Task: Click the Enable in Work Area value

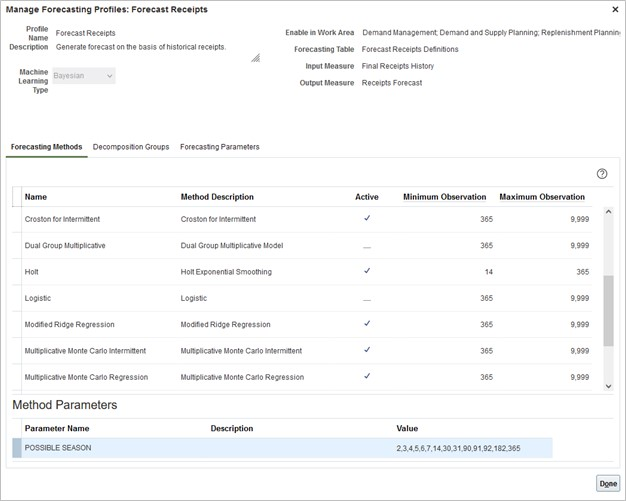Action: 491,33
